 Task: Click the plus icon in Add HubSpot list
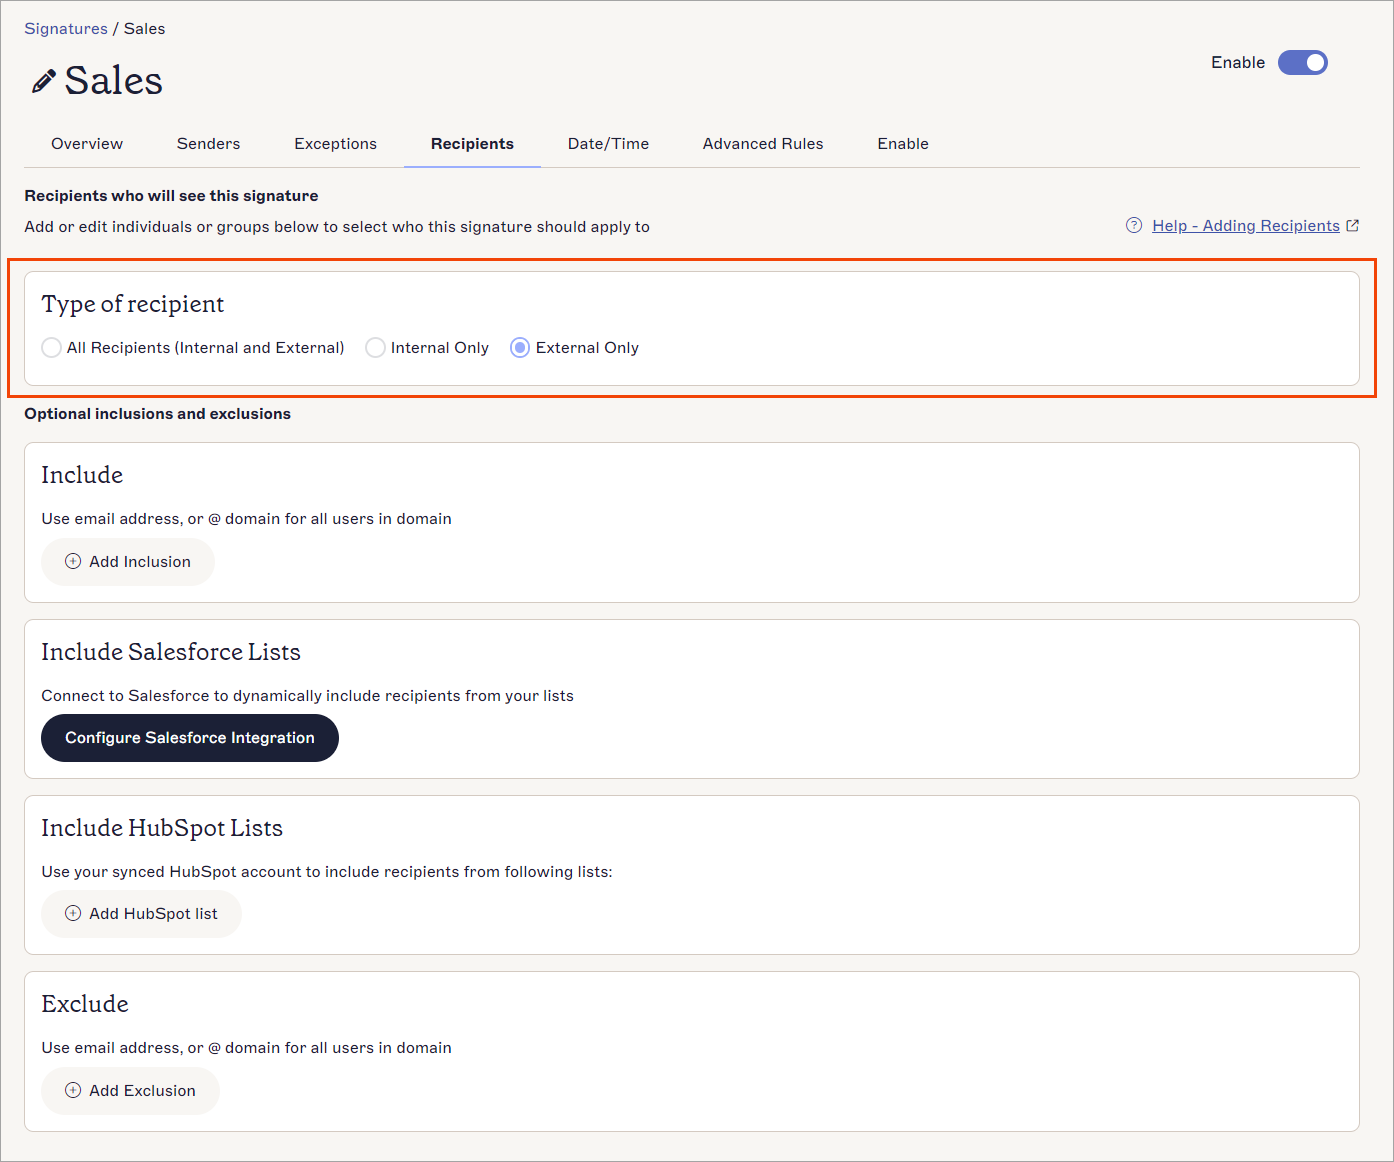(73, 913)
